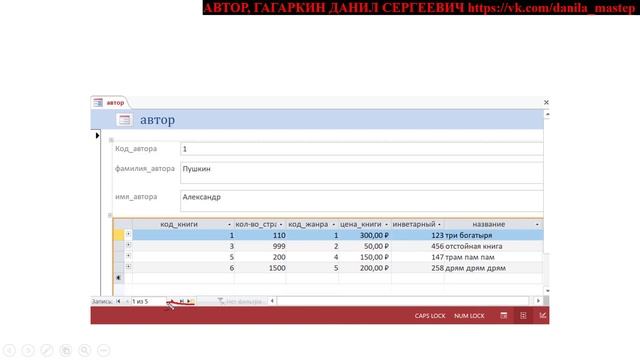Click the автор tab's form icon

coord(98,102)
